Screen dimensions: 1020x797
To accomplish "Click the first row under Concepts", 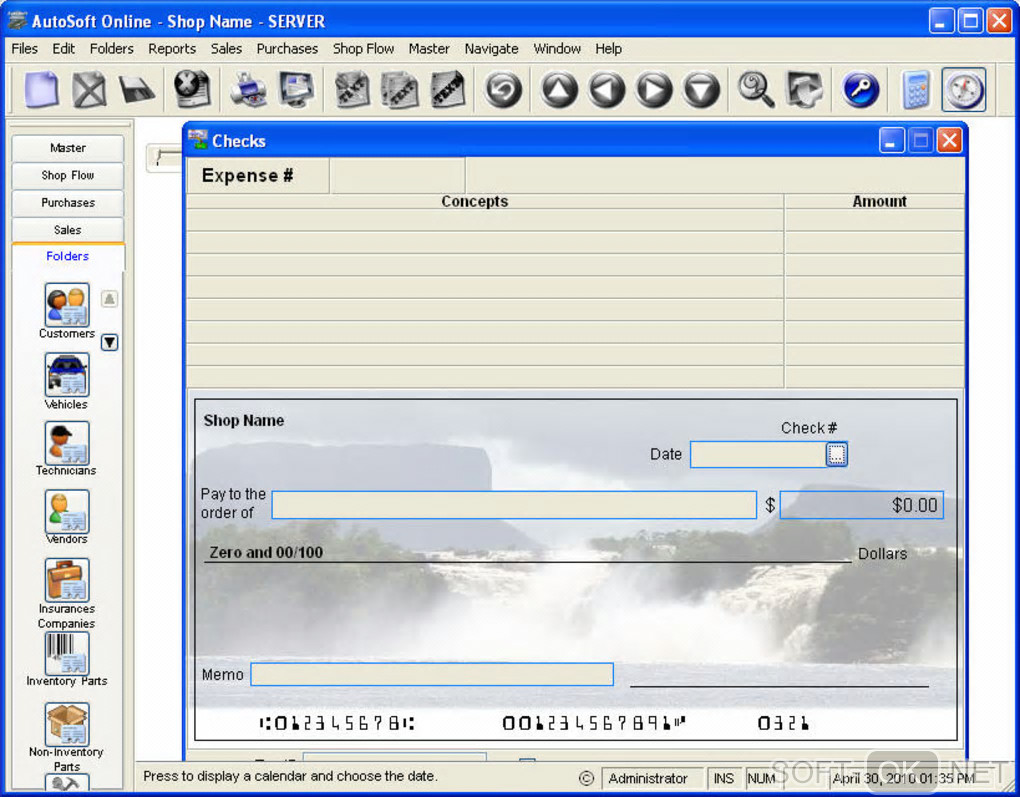I will coord(485,220).
